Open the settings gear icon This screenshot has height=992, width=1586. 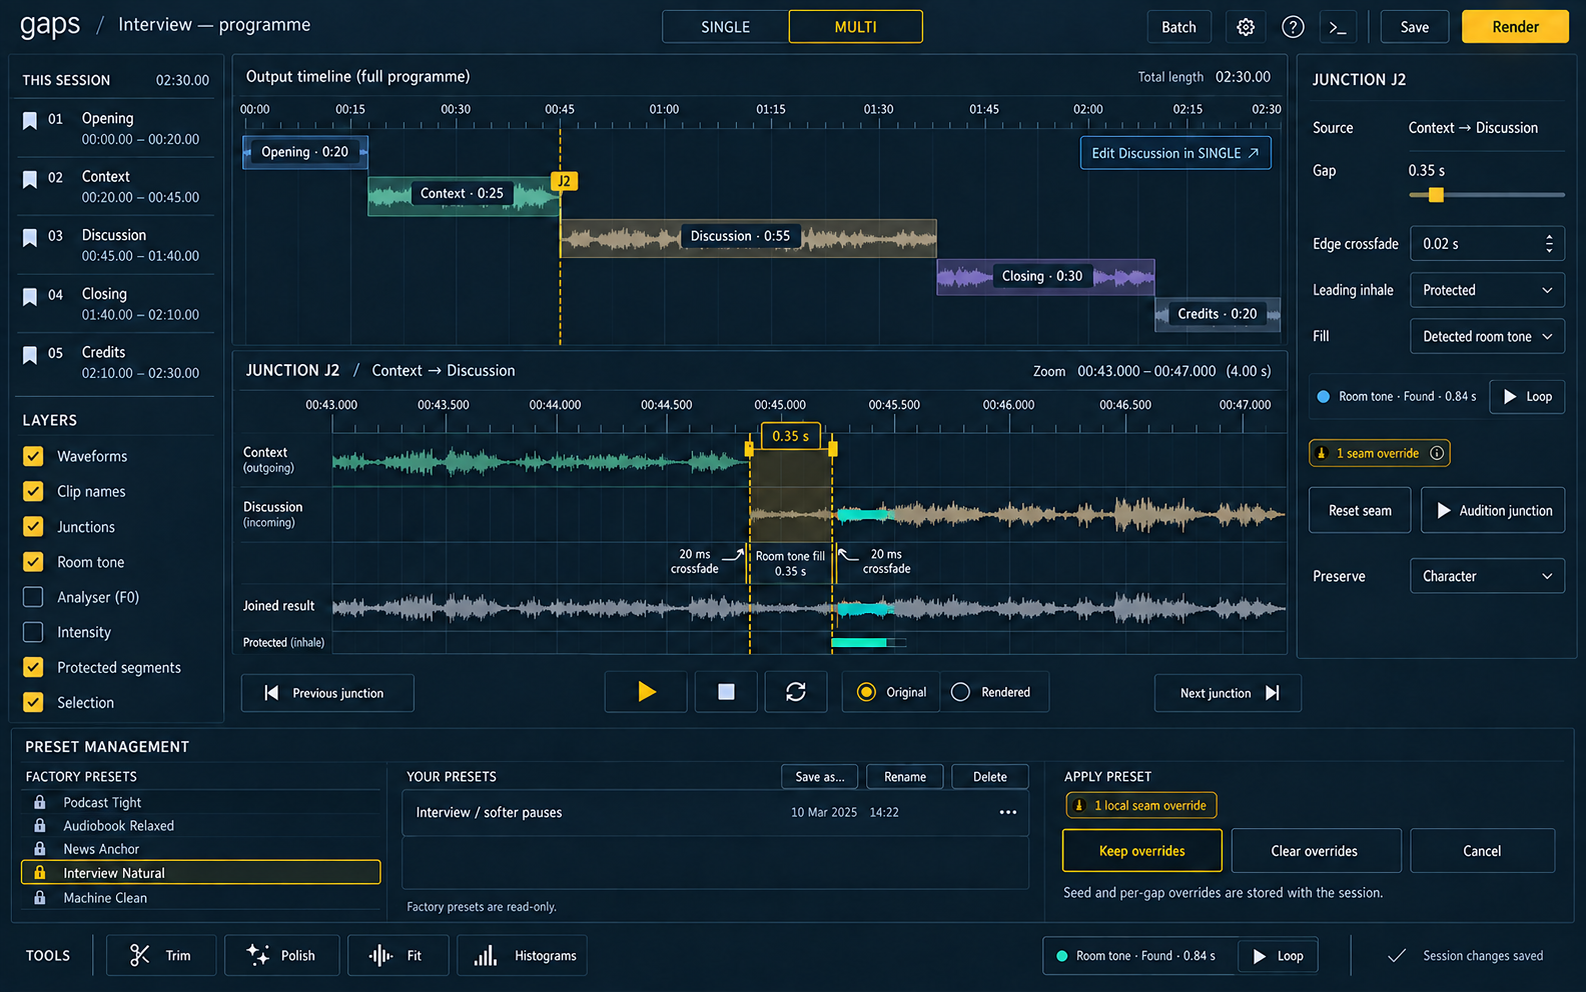pos(1245,27)
